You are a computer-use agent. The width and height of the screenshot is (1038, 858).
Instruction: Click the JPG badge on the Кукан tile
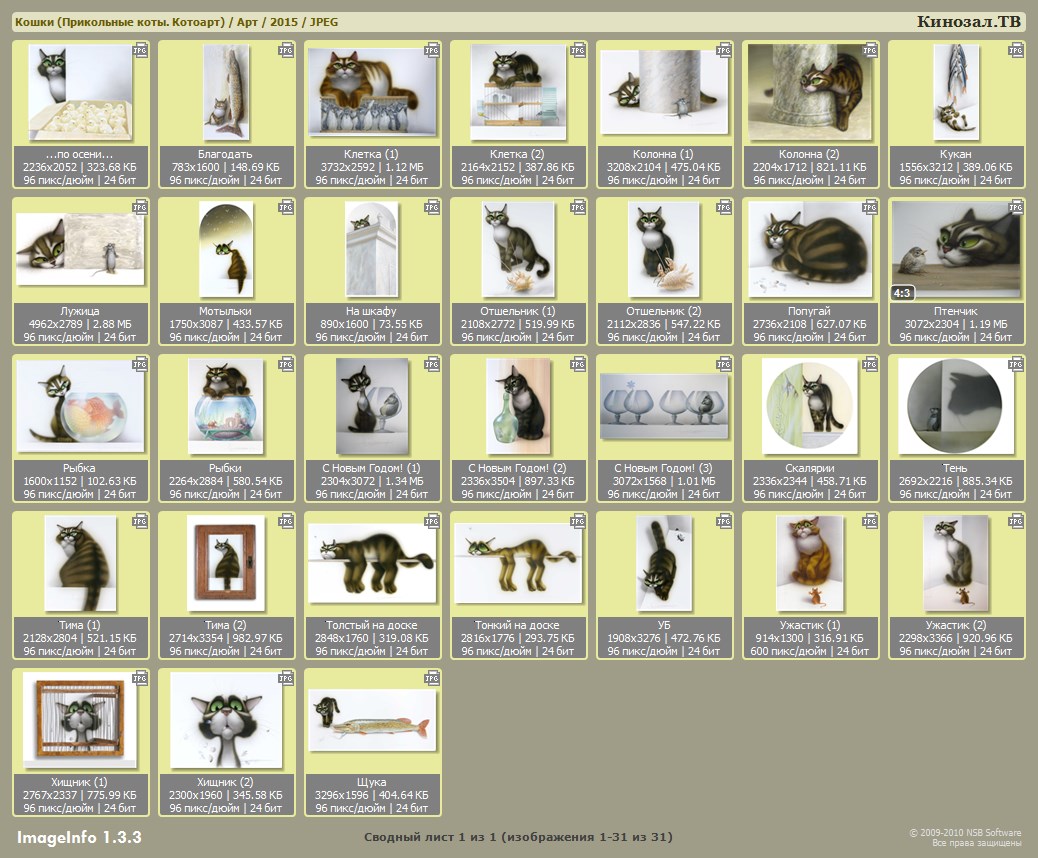tap(1016, 50)
